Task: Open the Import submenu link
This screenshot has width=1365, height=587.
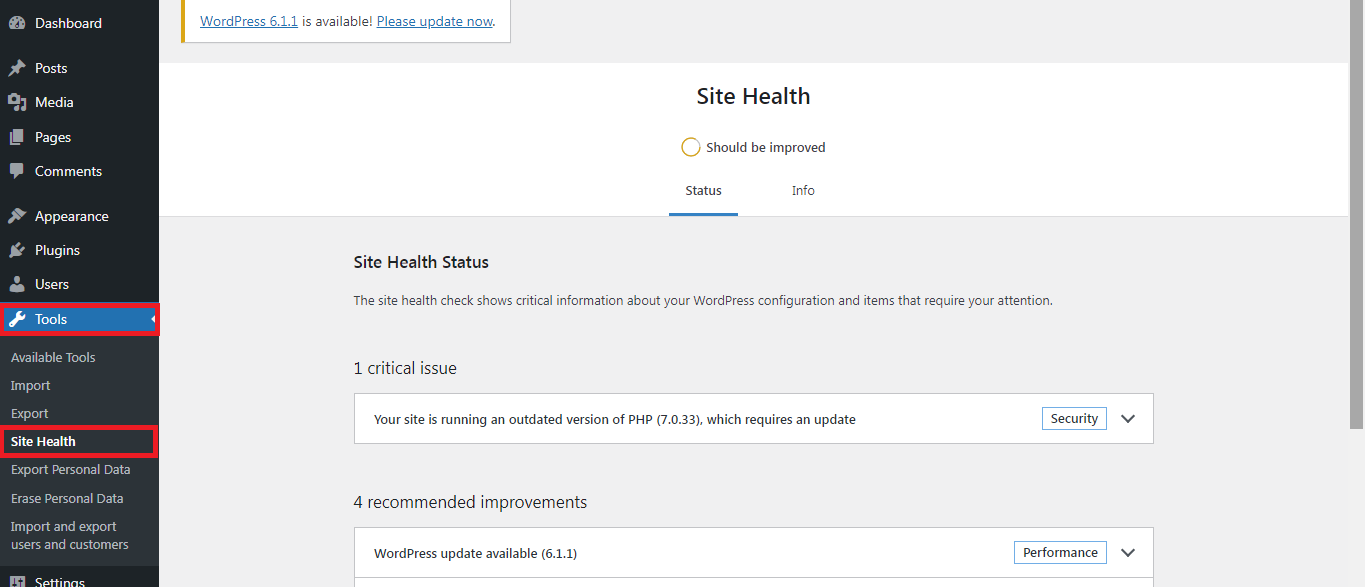Action: tap(30, 385)
